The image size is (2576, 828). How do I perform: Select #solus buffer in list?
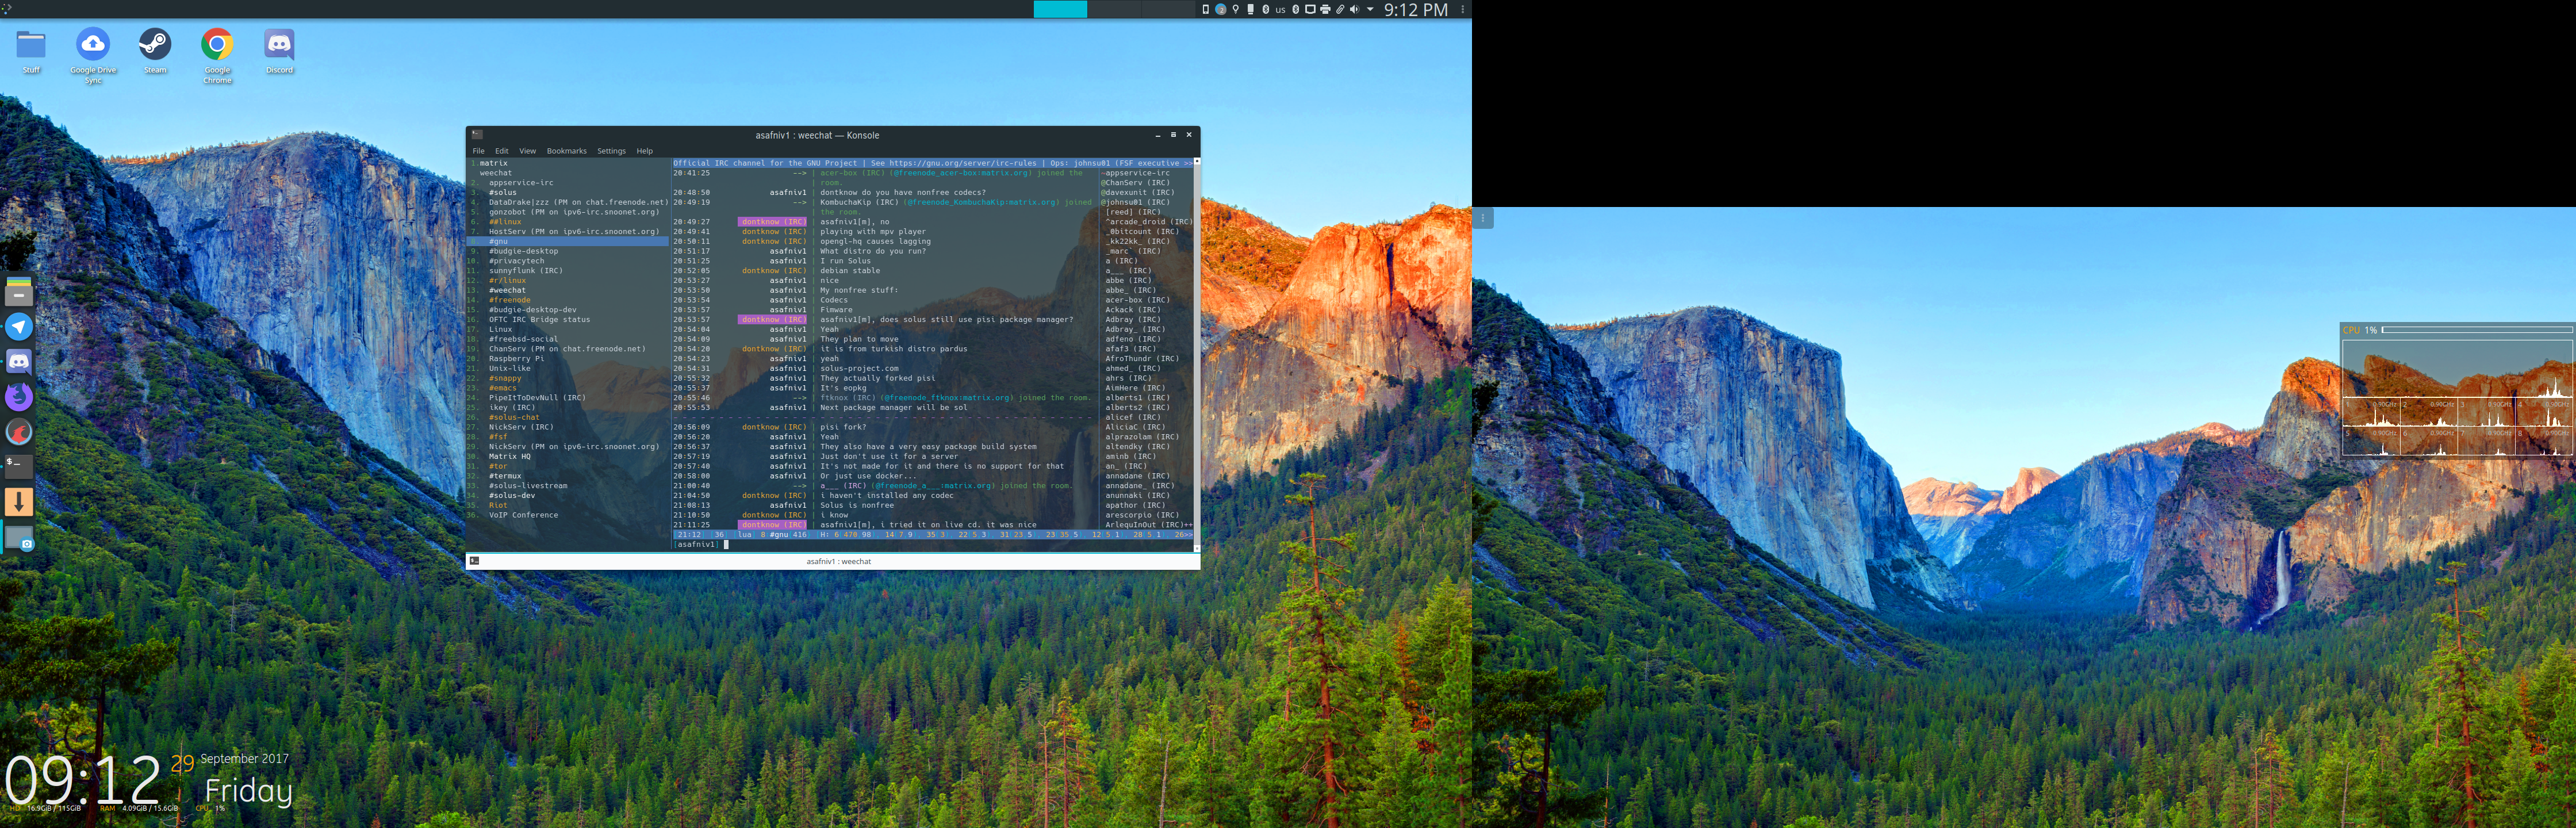(503, 192)
